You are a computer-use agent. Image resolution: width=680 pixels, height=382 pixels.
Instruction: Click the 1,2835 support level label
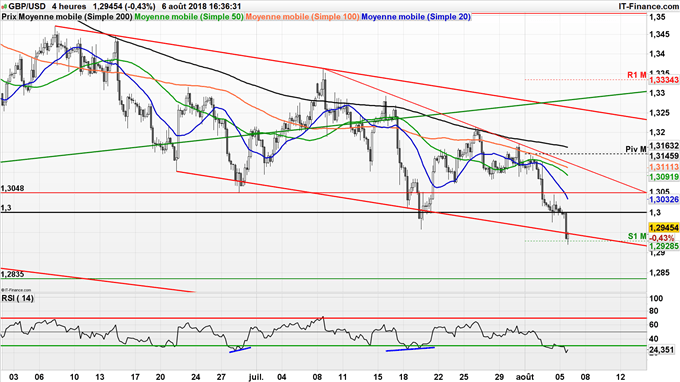[13, 274]
